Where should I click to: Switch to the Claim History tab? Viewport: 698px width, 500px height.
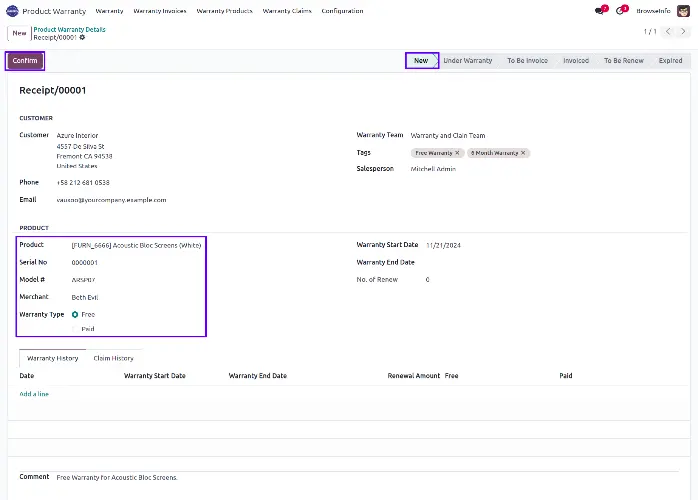[113, 358]
